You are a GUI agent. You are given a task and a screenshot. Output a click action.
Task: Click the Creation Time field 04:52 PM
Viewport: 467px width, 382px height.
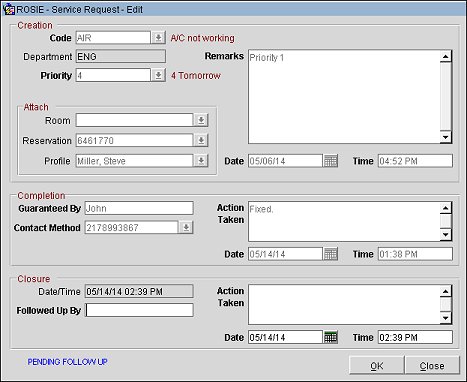(x=415, y=161)
